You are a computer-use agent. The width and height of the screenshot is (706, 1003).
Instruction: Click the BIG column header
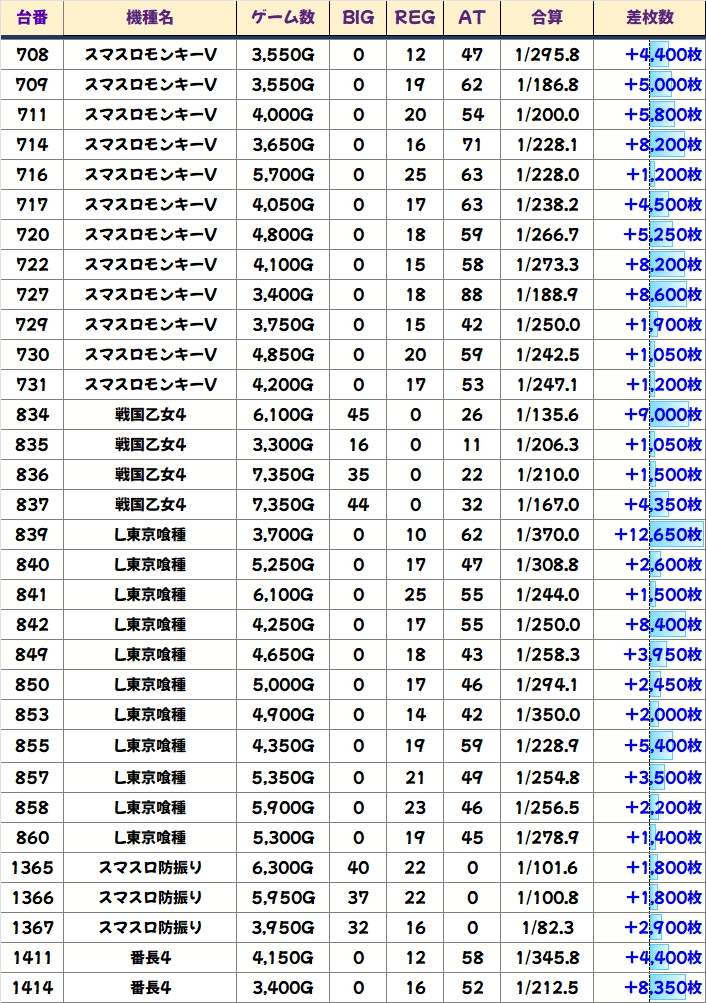tap(358, 17)
